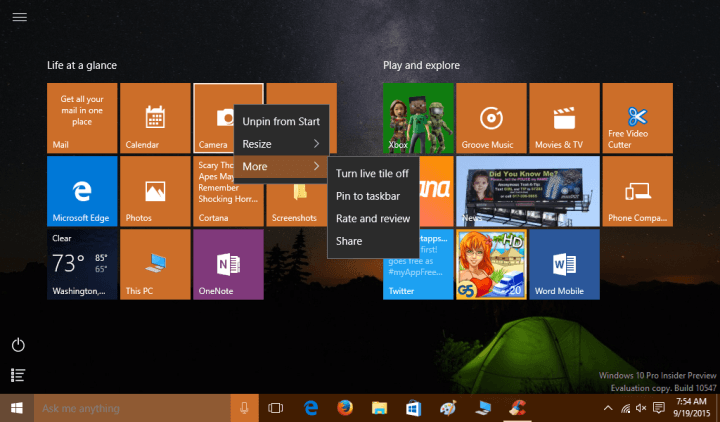
Task: Open the Photos tile
Action: click(155, 191)
